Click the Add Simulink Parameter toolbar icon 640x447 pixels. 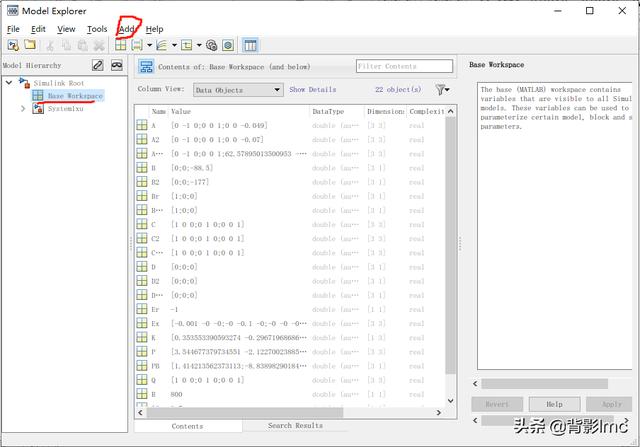[x=137, y=45]
